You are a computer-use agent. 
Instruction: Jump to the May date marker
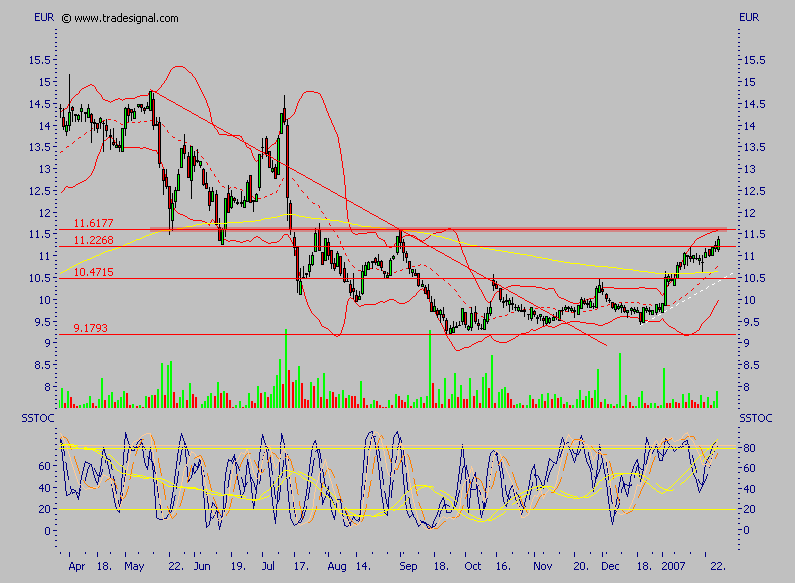tap(134, 564)
